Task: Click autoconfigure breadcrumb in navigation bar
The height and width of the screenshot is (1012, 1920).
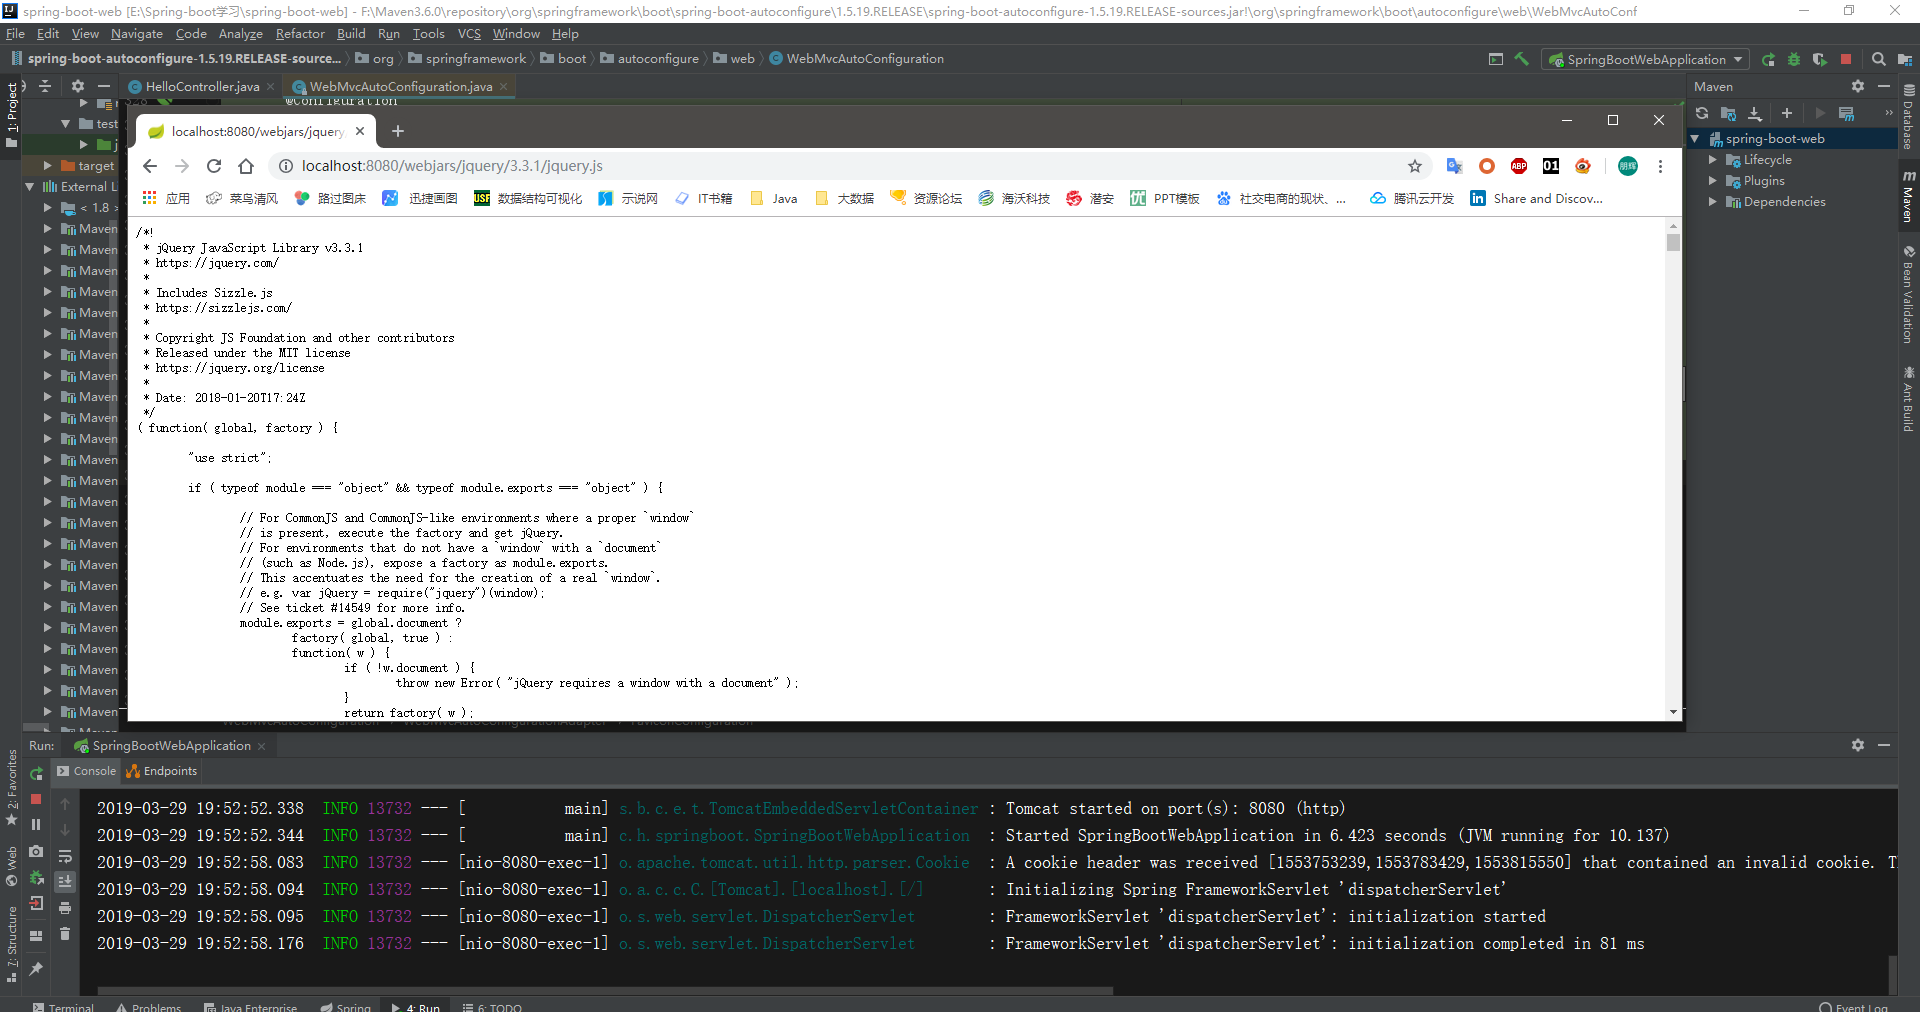Action: [x=649, y=59]
